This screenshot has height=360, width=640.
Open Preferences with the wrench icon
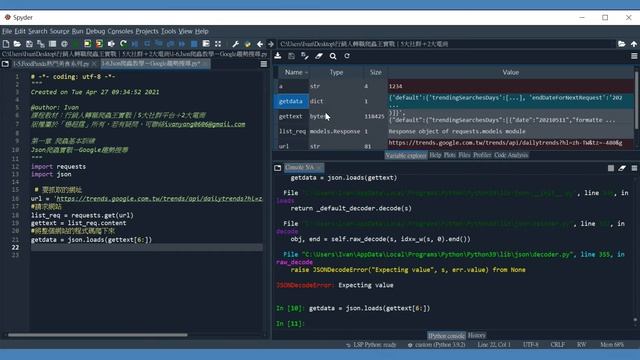[236, 44]
